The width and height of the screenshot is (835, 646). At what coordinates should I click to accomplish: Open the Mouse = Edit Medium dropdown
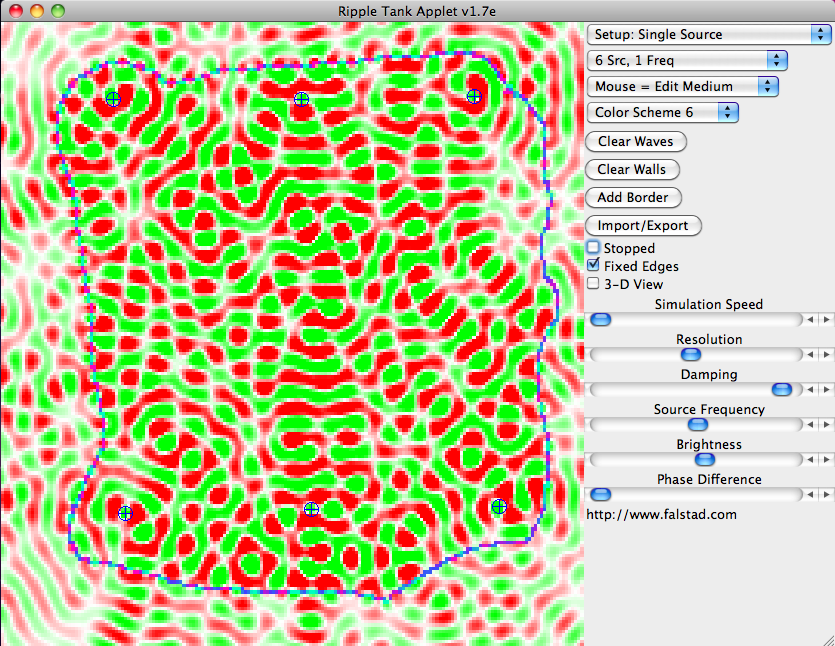click(x=683, y=86)
